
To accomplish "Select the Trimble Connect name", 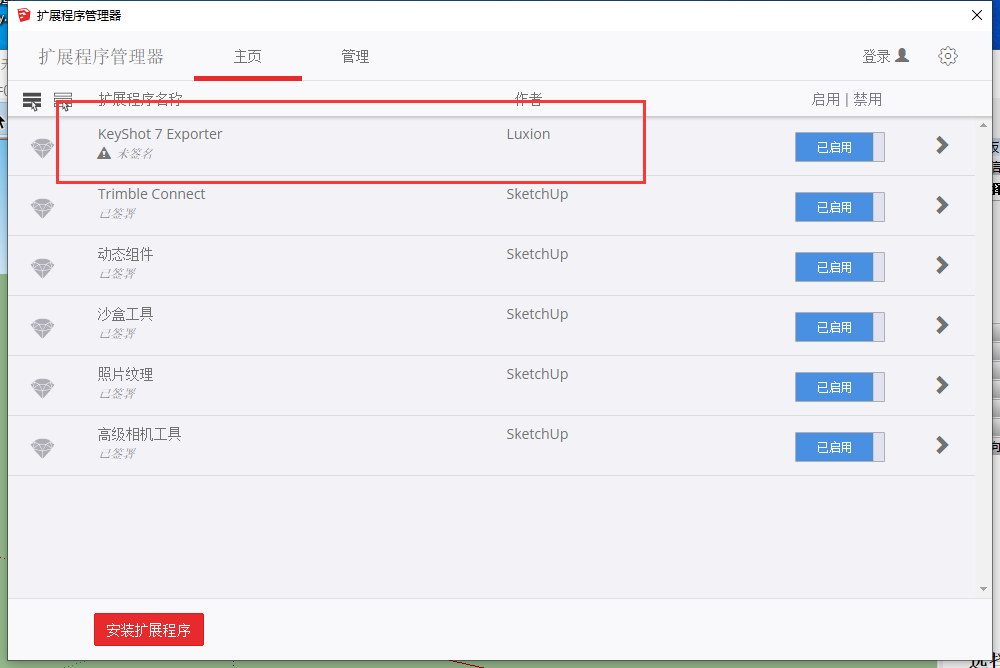I will (x=151, y=194).
